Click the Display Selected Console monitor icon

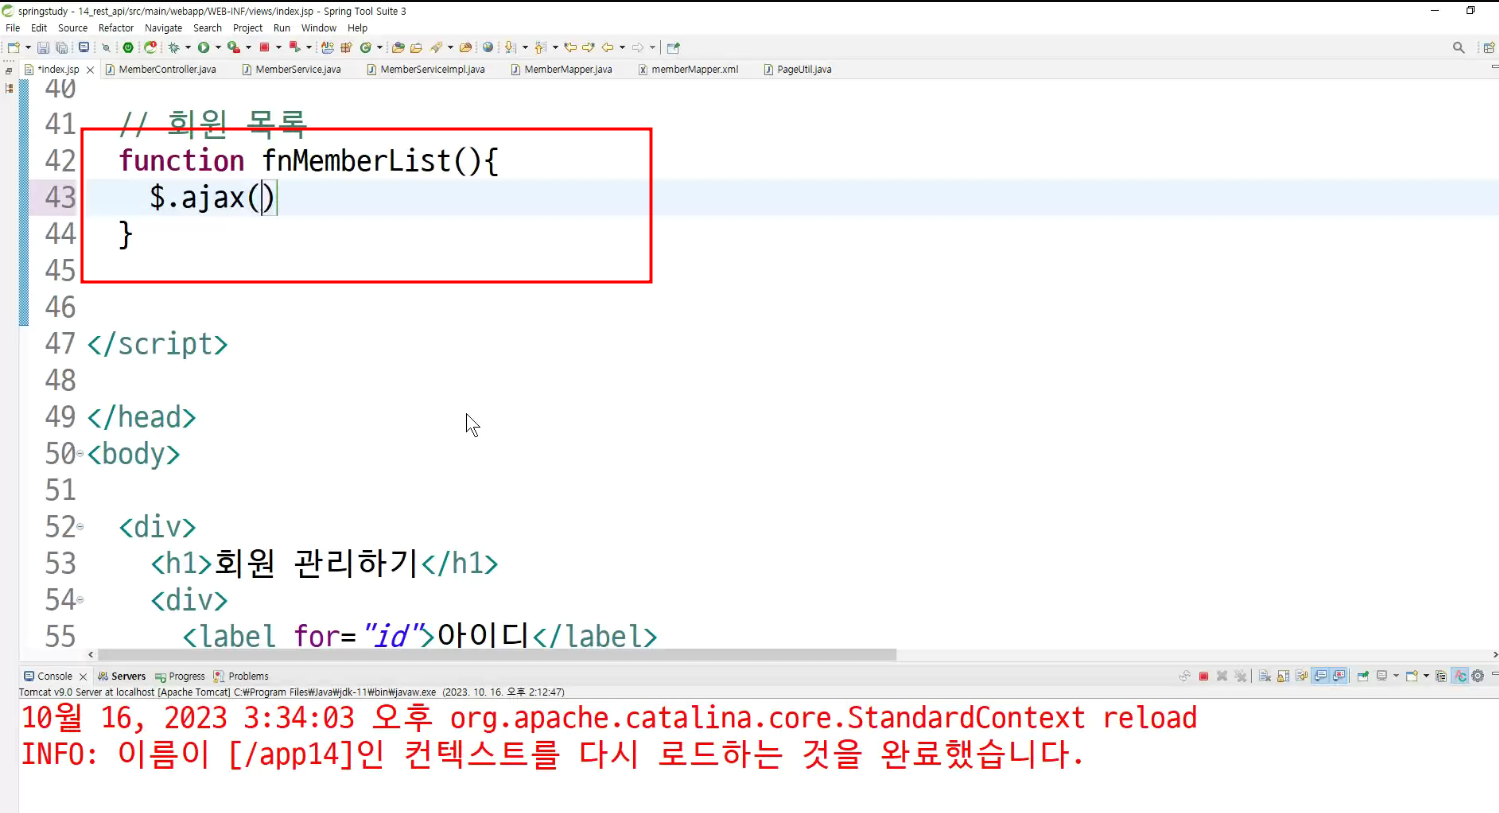[1382, 676]
